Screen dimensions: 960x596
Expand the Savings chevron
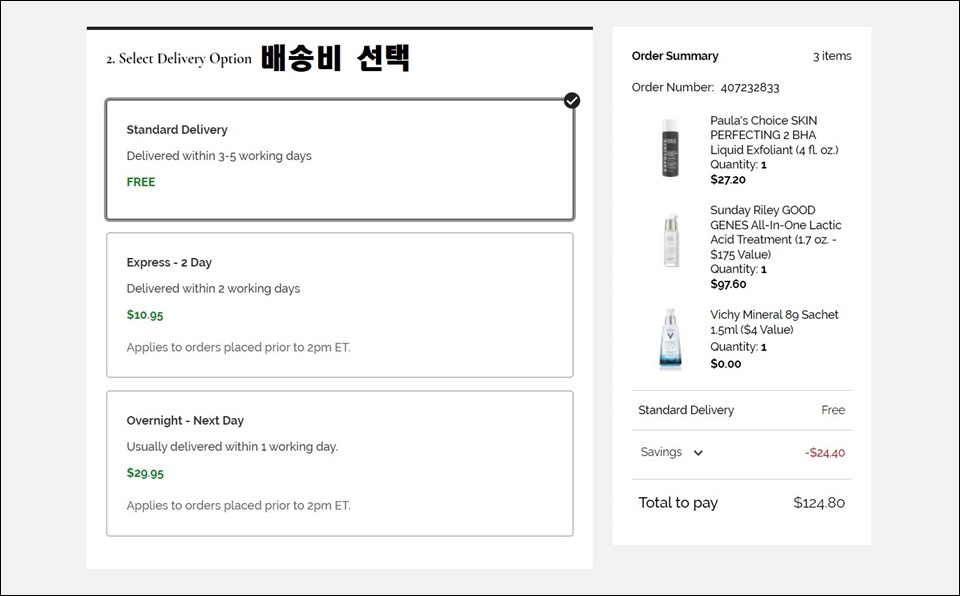click(698, 453)
